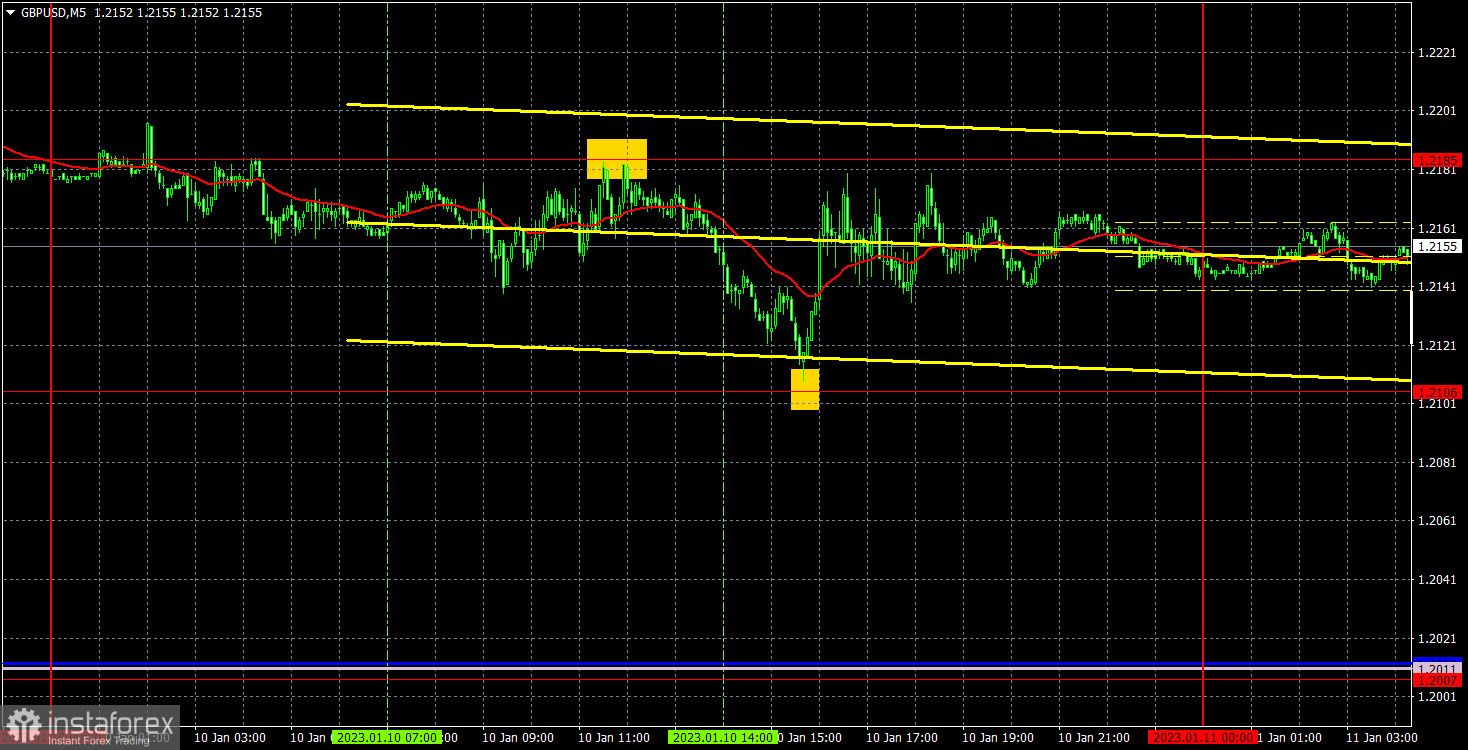
Task: Click the current price tag 1.2155
Action: (x=1438, y=246)
